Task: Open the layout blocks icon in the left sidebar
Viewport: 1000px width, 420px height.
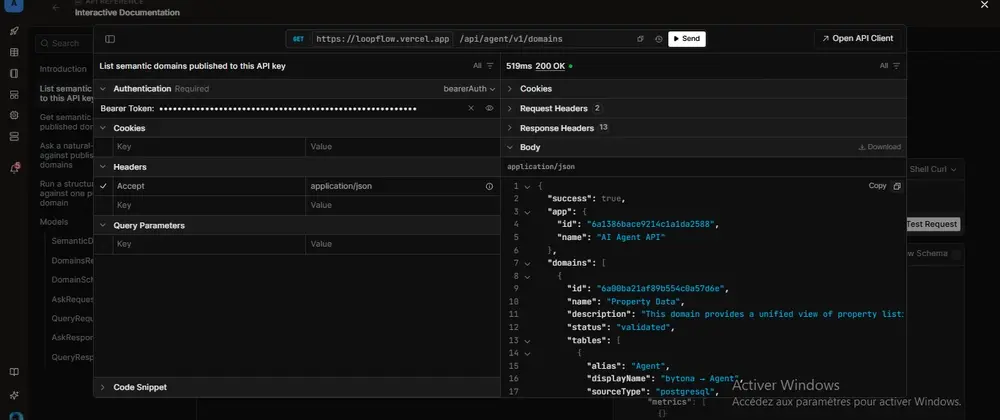Action: 14,94
